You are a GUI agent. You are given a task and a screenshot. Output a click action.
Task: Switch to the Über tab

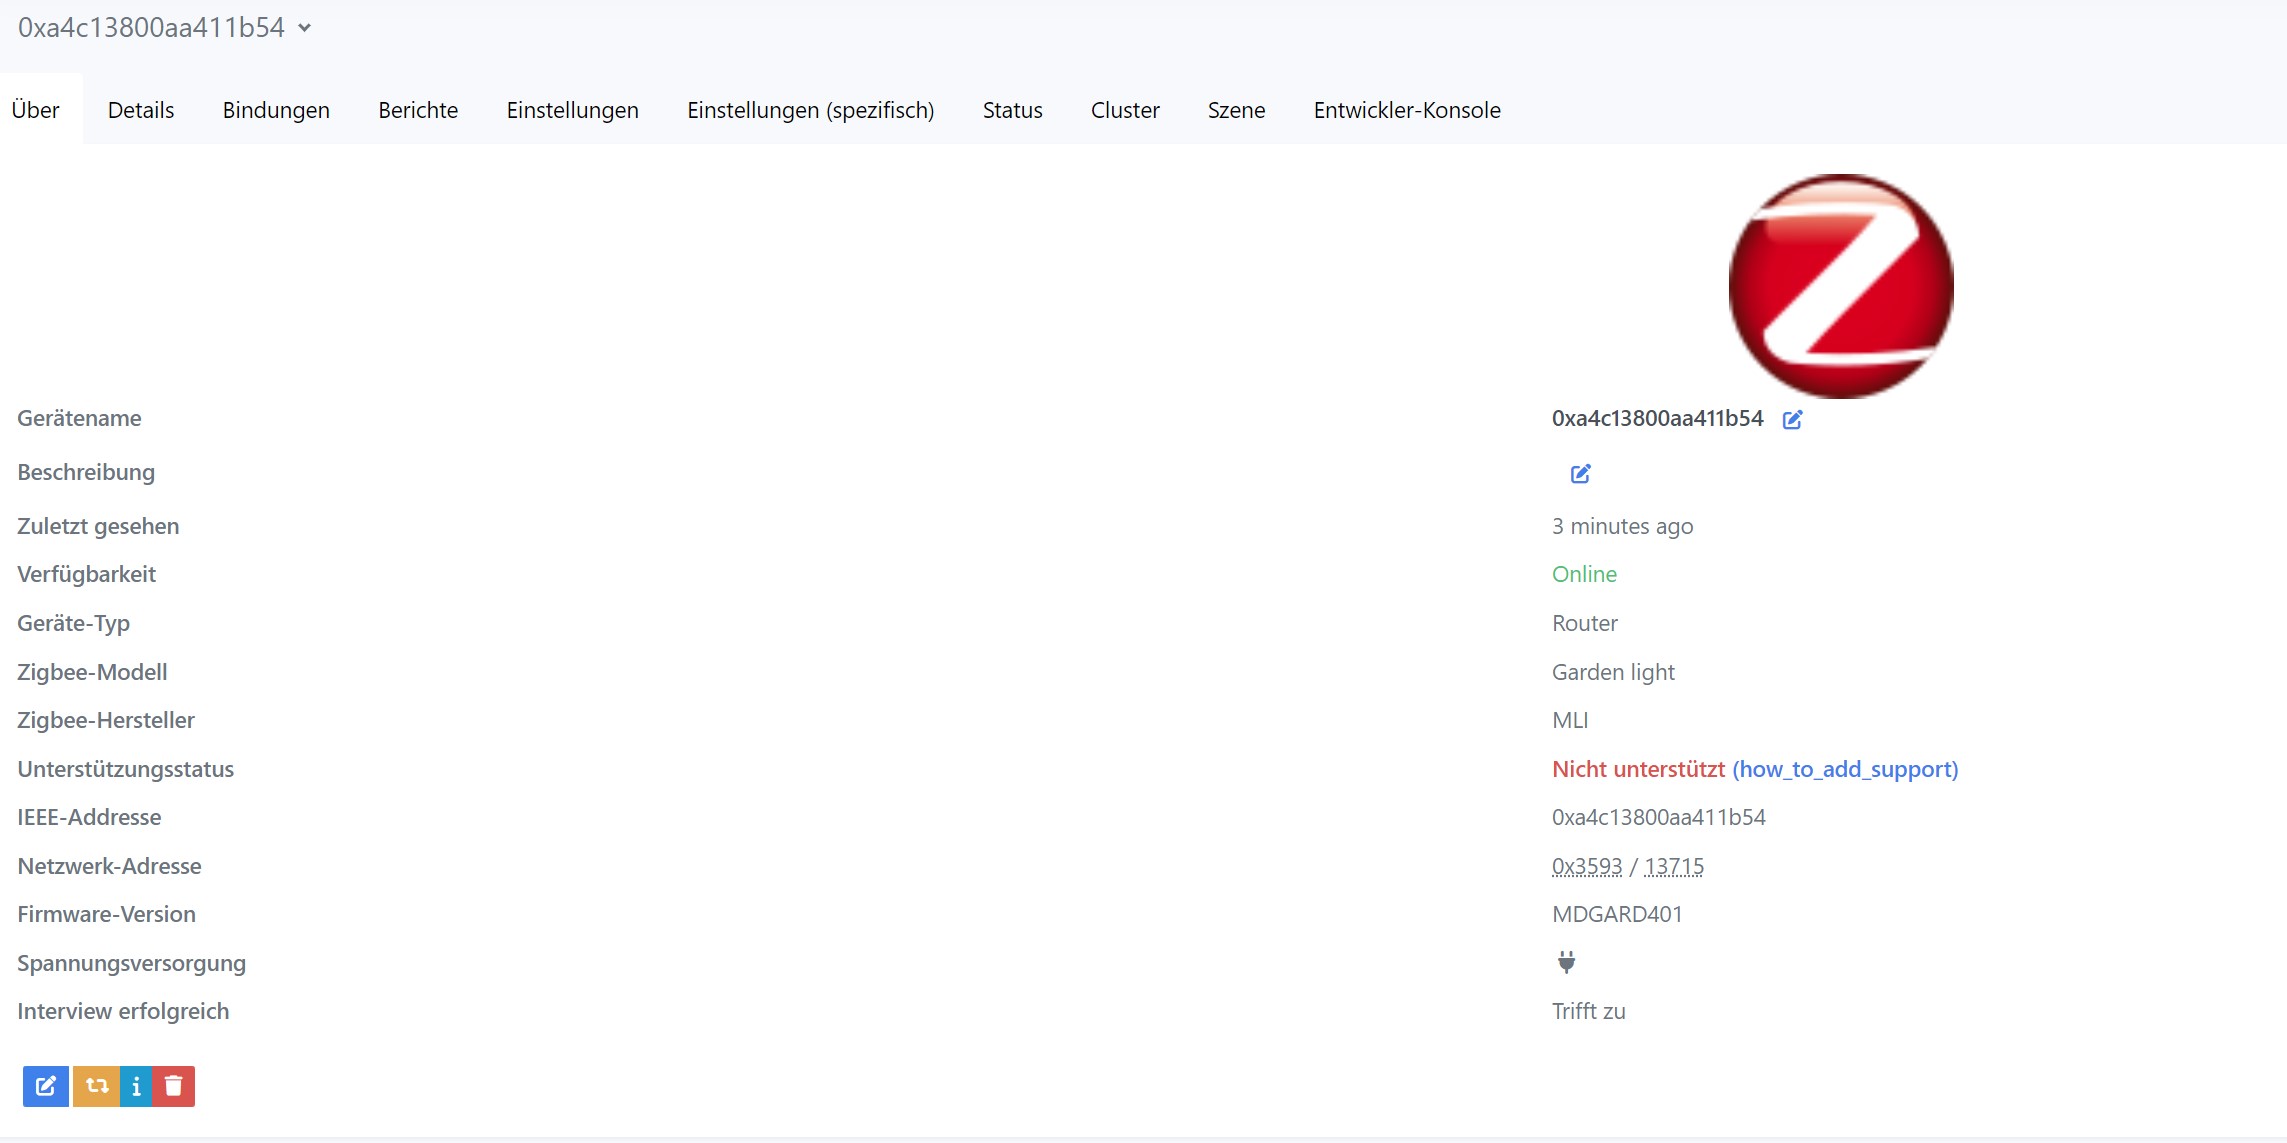pos(36,110)
